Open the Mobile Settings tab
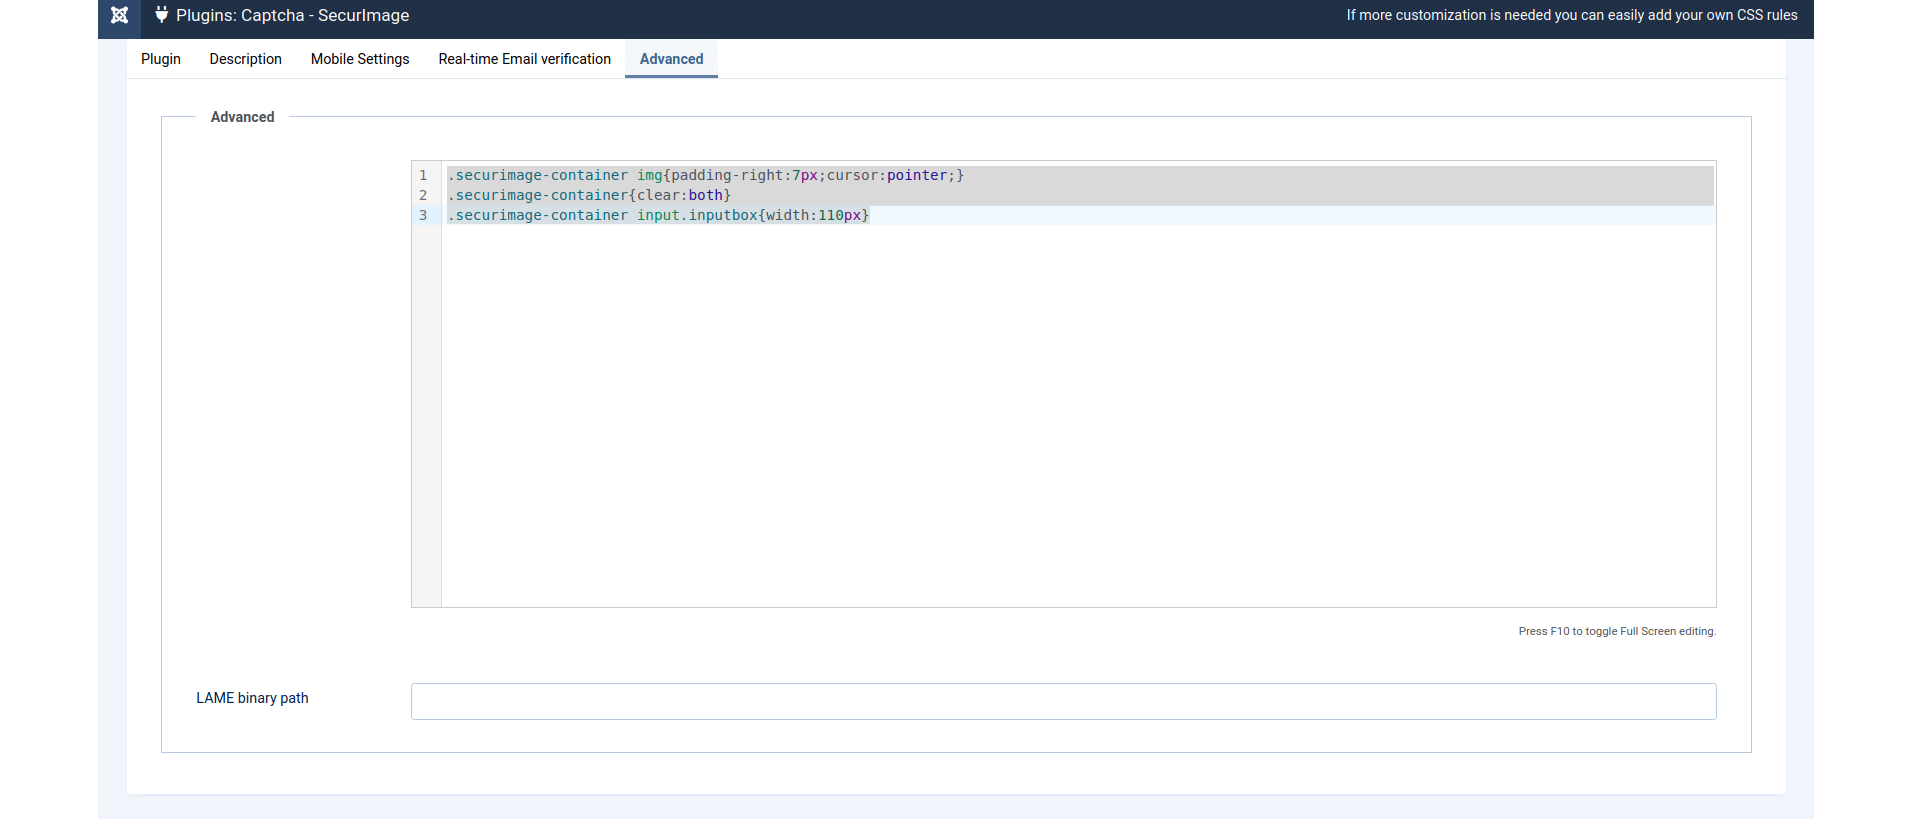Screen dimensions: 1911x819 [x=360, y=59]
